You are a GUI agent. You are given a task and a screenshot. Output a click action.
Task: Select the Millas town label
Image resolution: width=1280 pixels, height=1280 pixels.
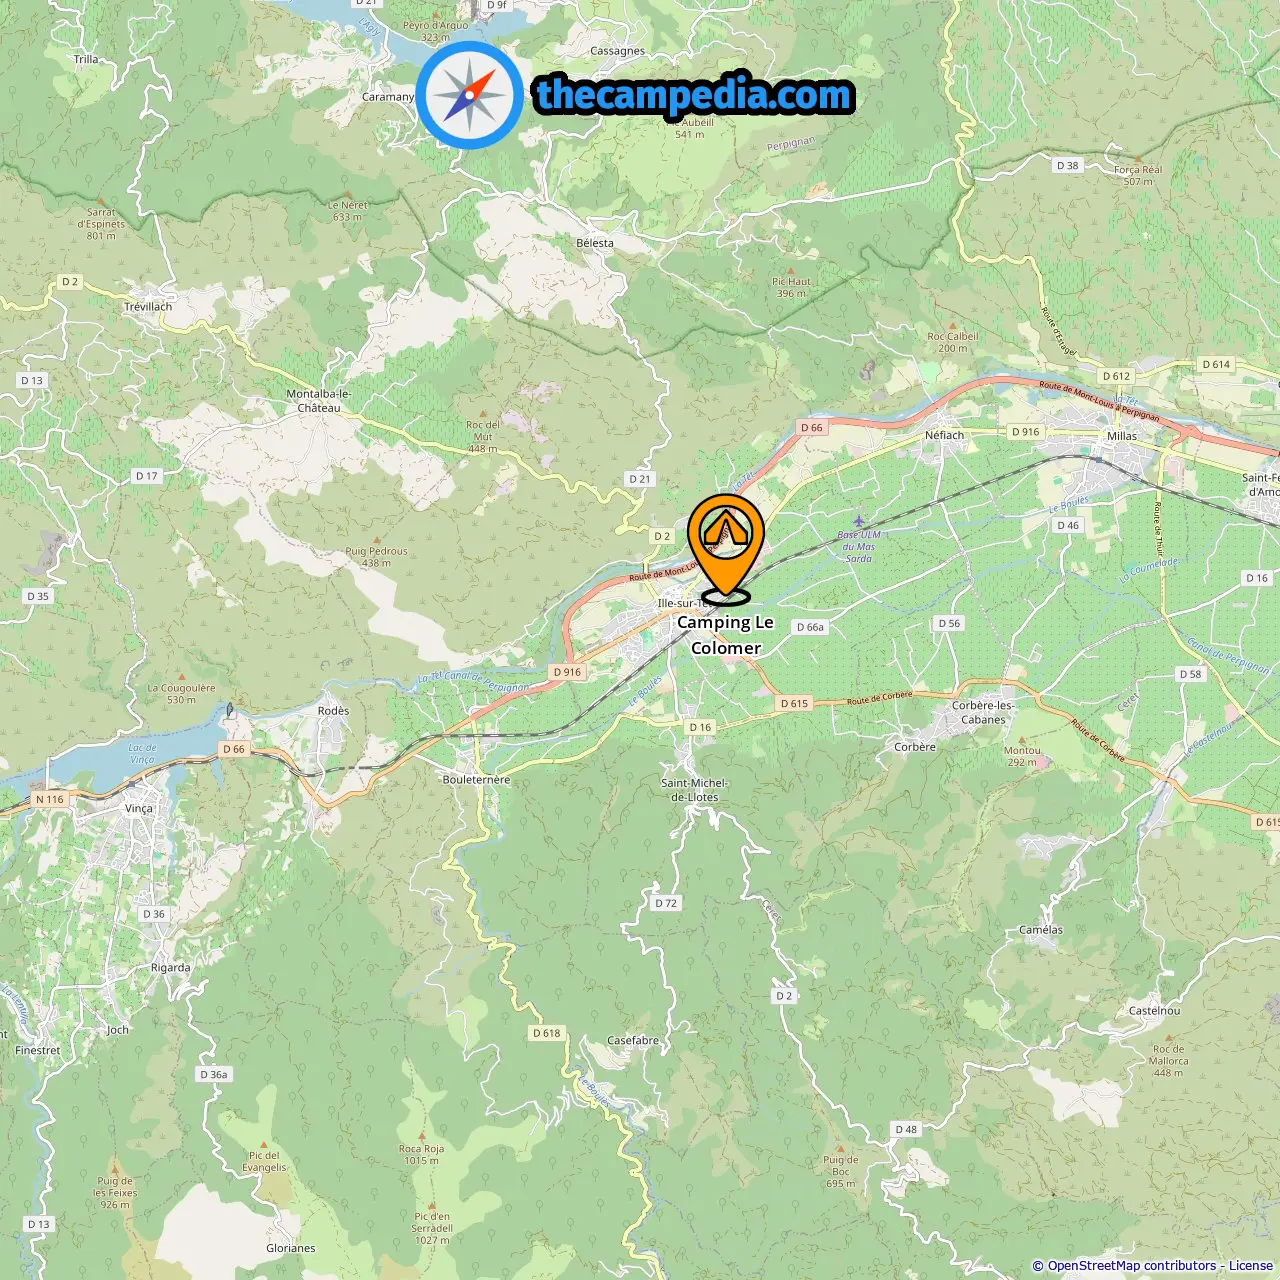[1122, 436]
